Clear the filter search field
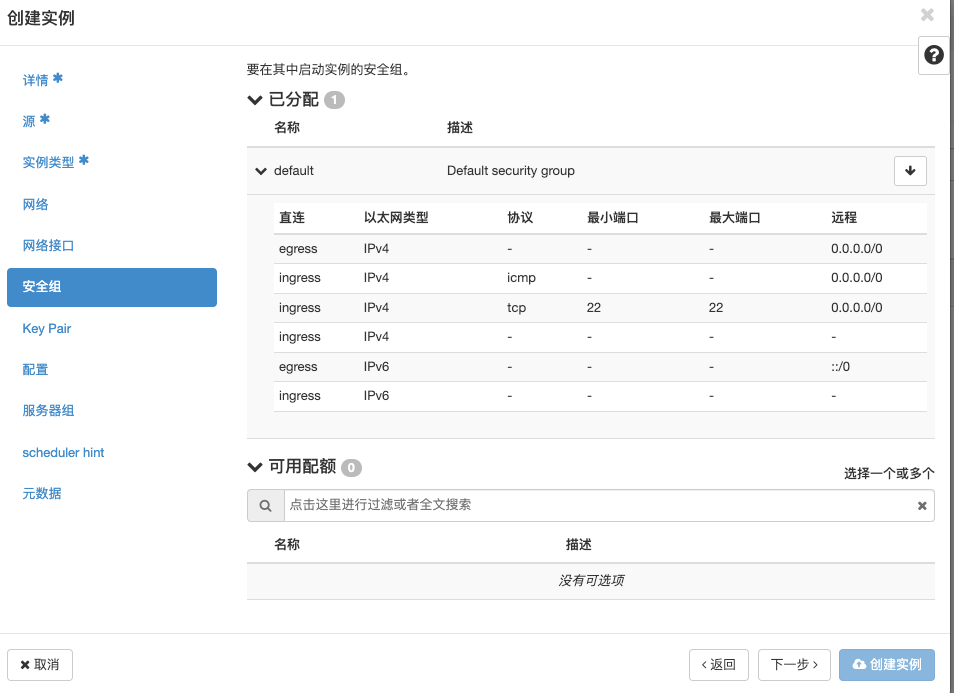The height and width of the screenshot is (693, 954). coord(922,506)
